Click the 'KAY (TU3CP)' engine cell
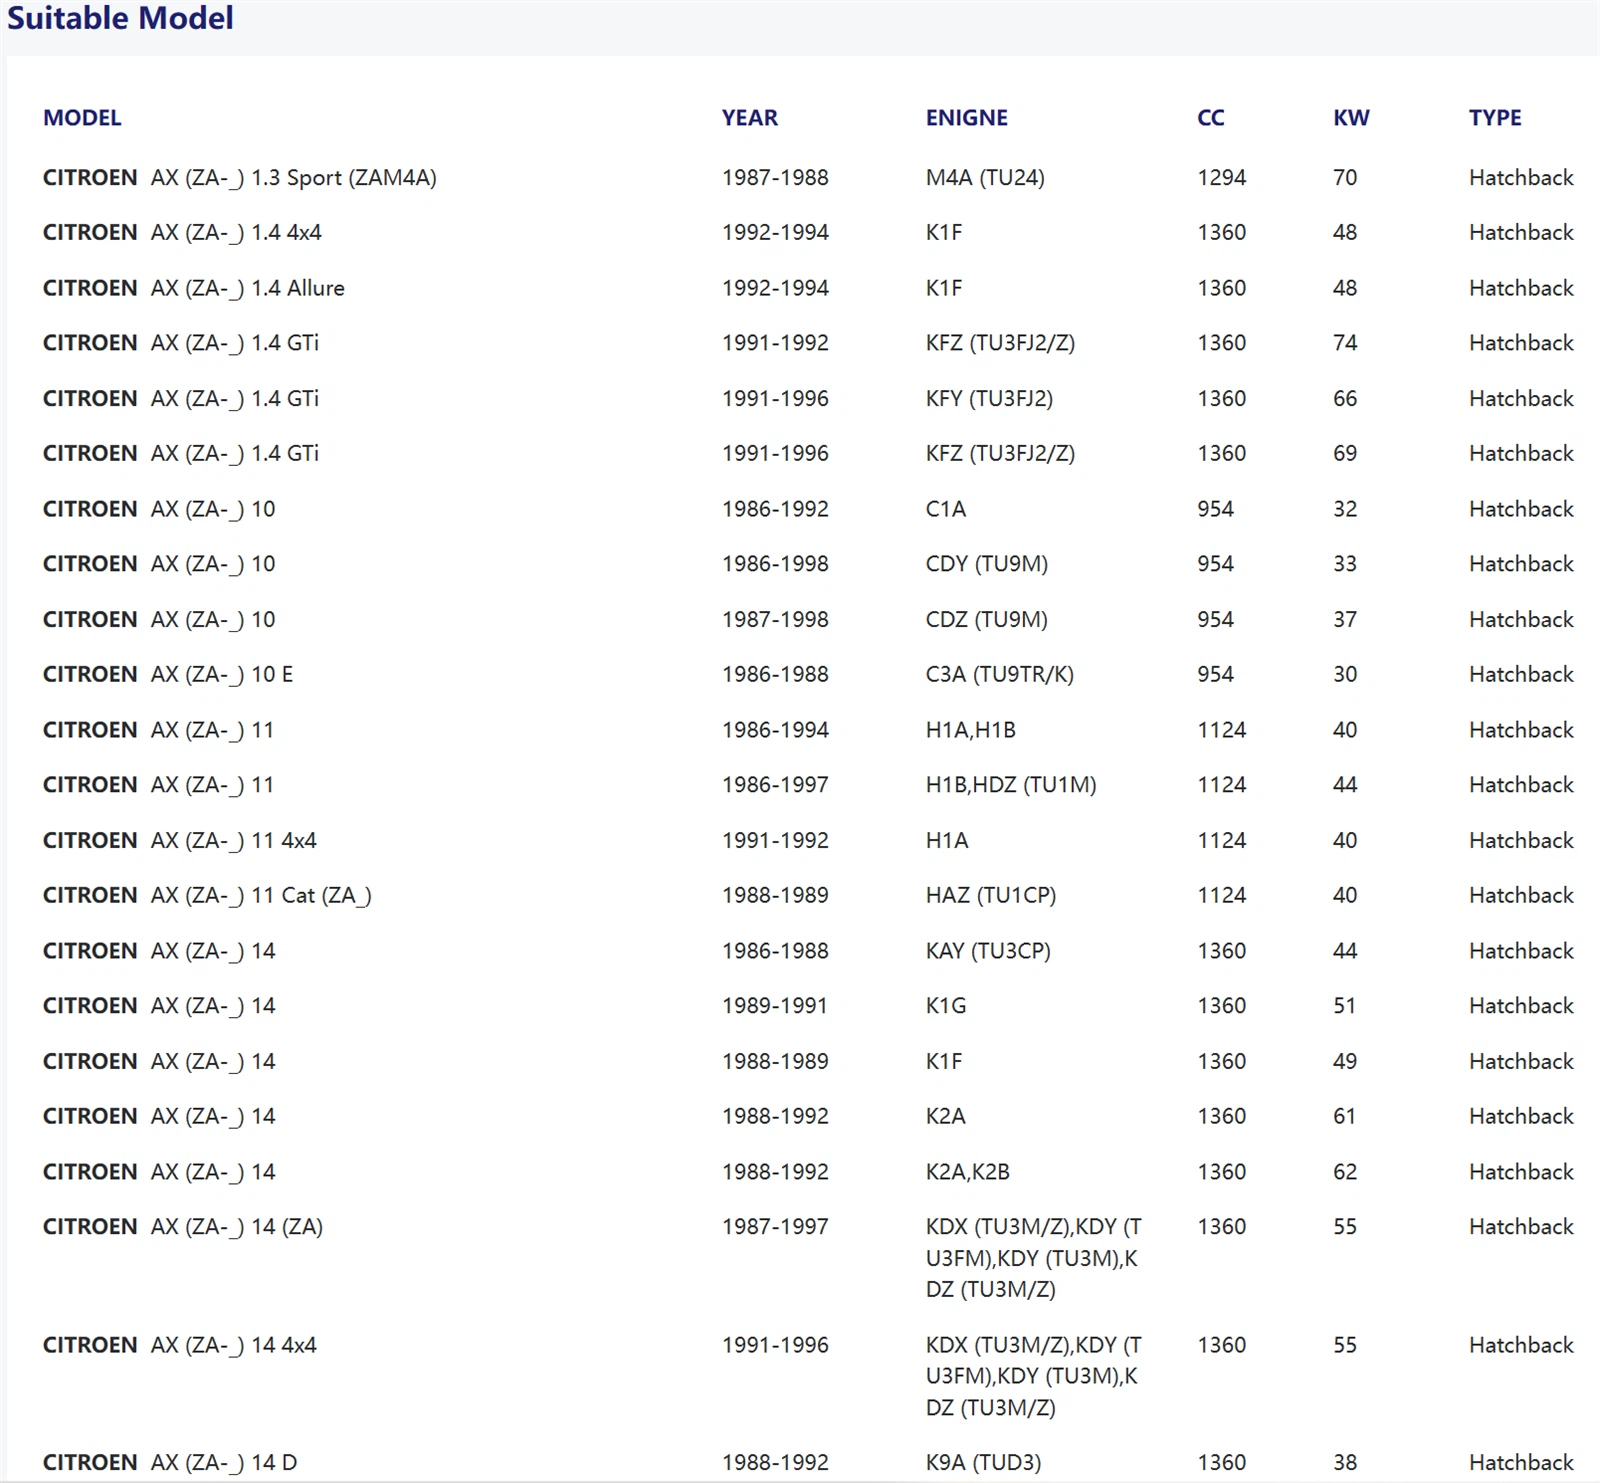The width and height of the screenshot is (1600, 1483). pos(988,951)
